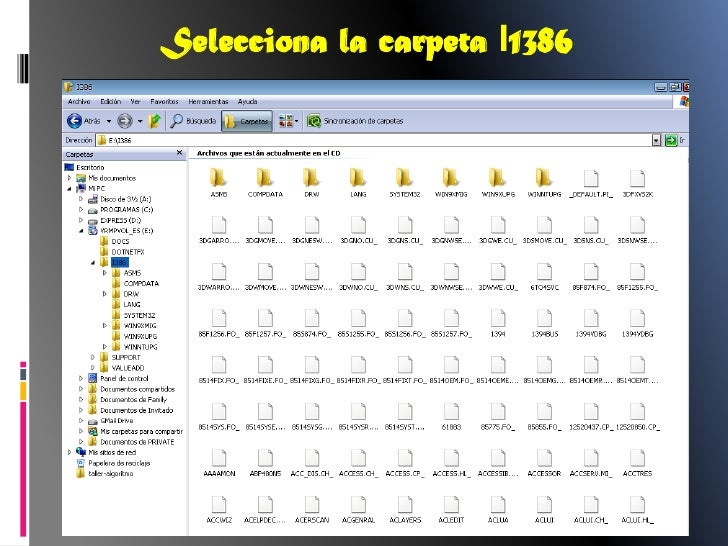728x546 pixels.
Task: Collapse the XRMPVOL_ES (E:) drive node
Action: 81,231
